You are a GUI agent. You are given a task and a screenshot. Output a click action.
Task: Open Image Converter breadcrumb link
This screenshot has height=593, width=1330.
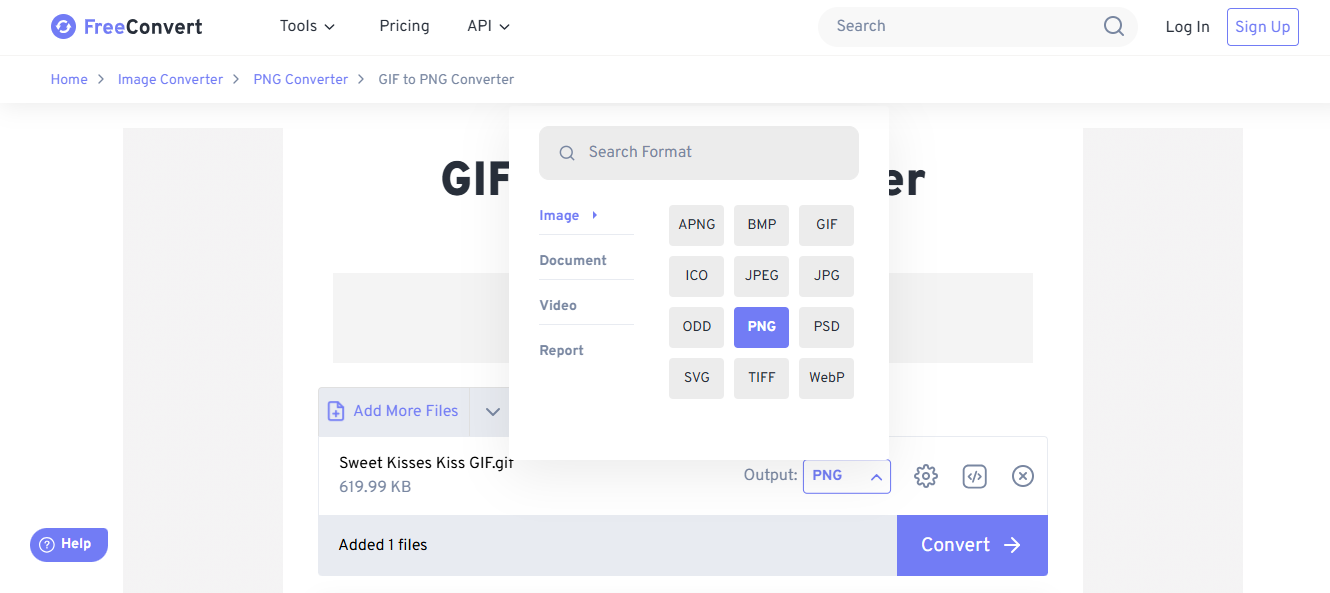[x=170, y=79]
